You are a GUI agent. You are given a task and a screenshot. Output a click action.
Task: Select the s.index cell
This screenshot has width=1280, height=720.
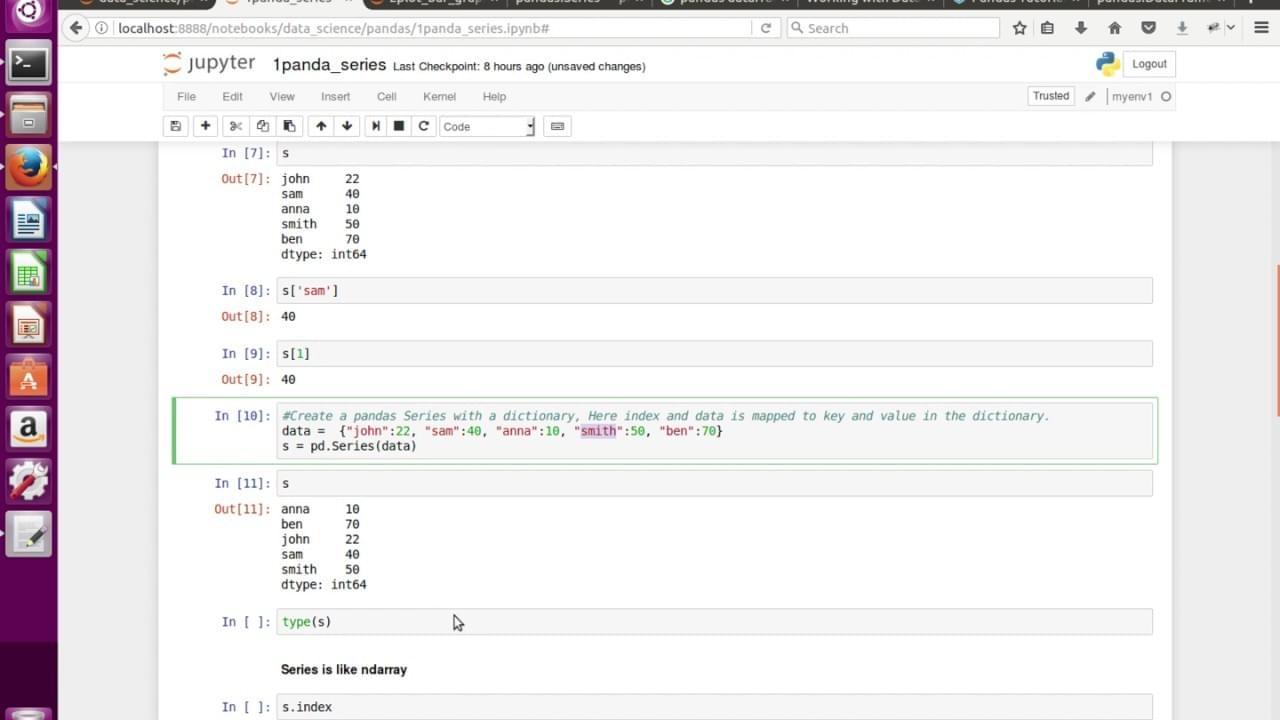pos(714,707)
